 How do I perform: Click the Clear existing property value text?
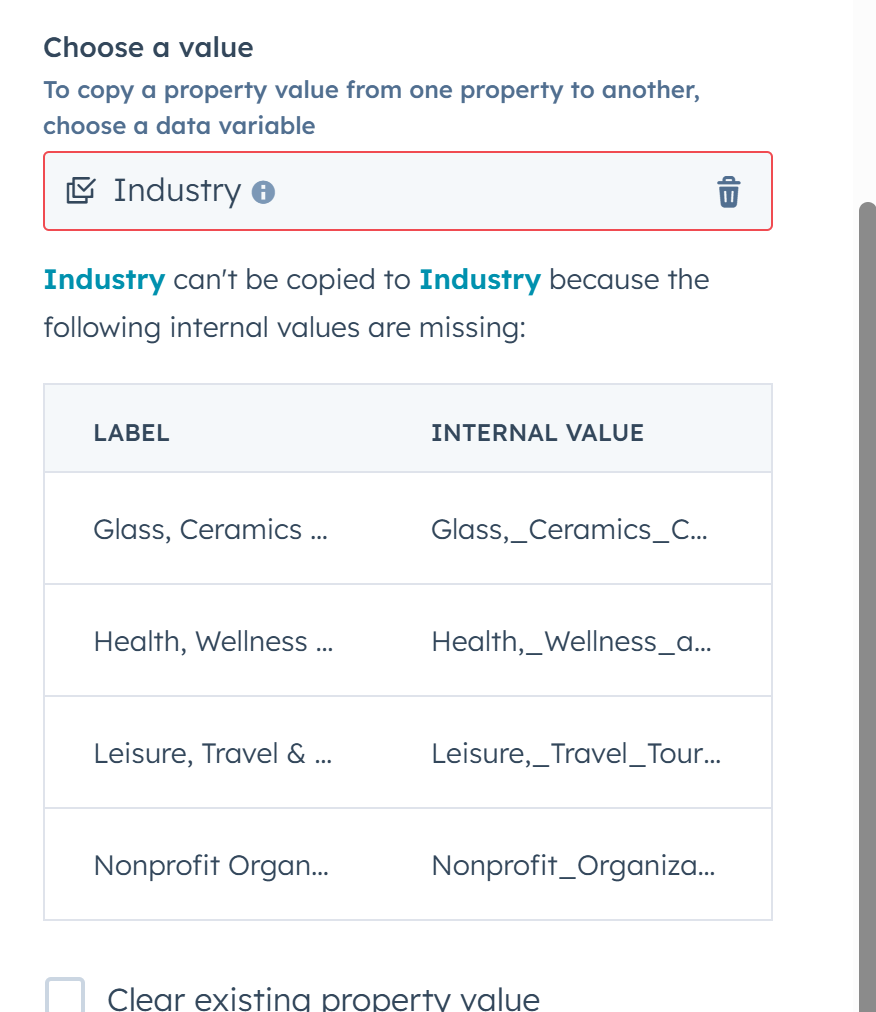tap(323, 996)
